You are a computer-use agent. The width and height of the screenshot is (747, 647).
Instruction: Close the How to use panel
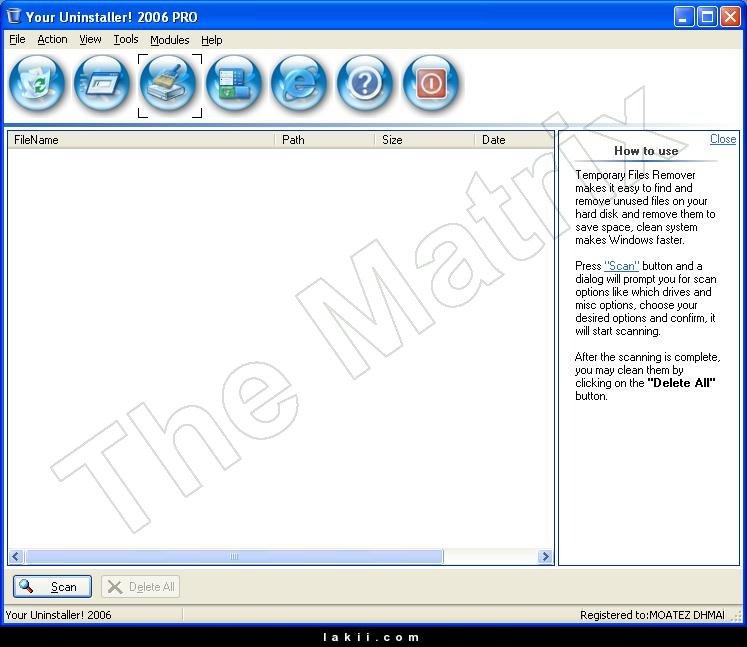(723, 139)
